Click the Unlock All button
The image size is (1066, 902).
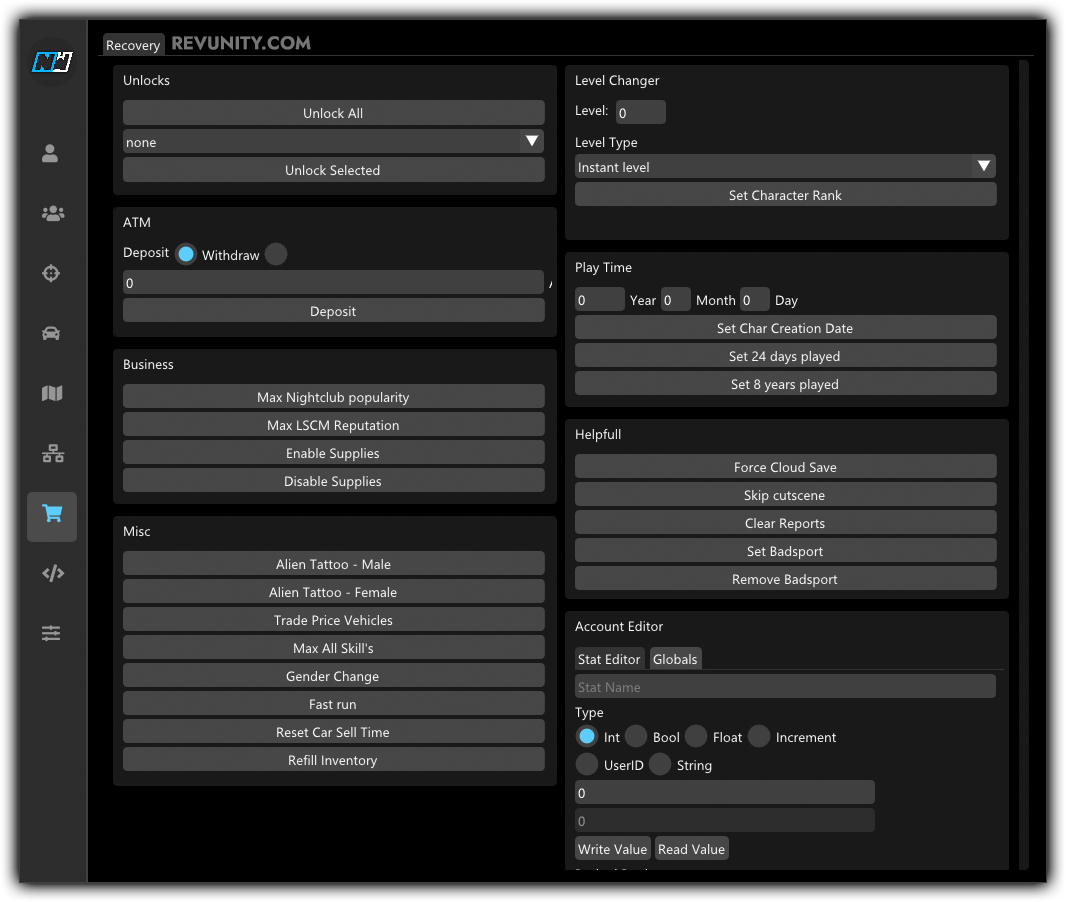333,113
